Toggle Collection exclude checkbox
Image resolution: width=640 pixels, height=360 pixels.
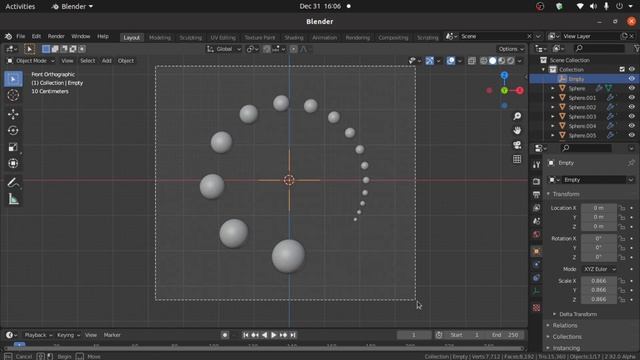click(622, 69)
